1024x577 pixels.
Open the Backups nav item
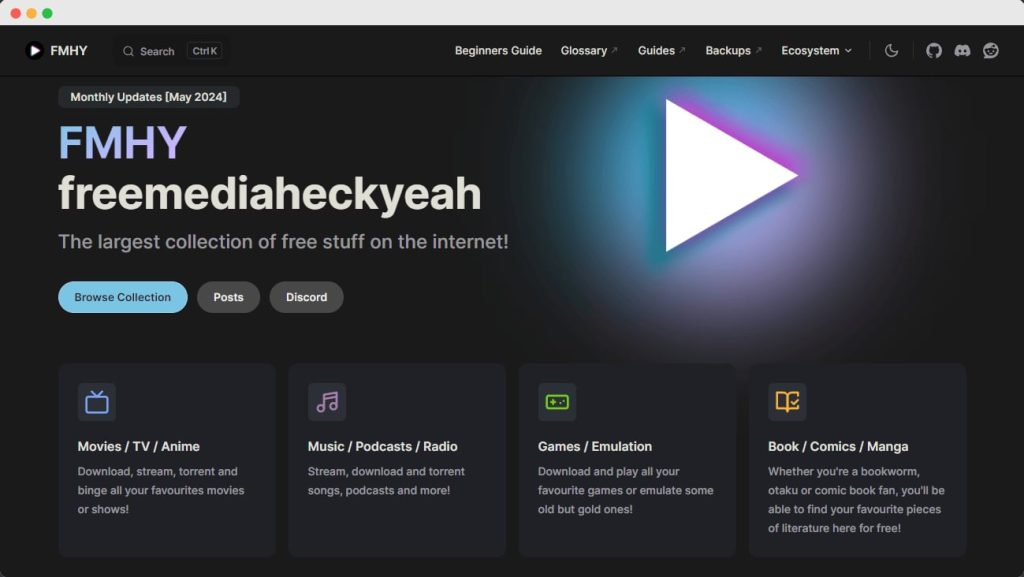point(733,51)
